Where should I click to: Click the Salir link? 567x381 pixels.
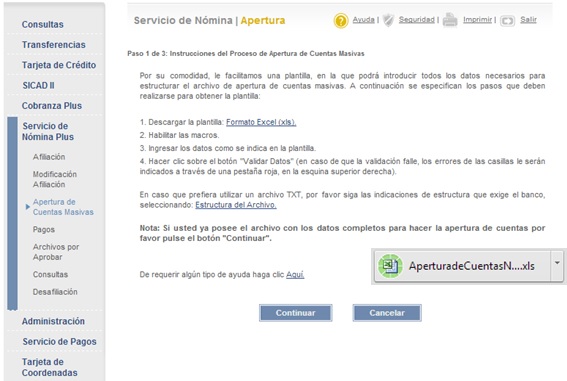pos(528,20)
